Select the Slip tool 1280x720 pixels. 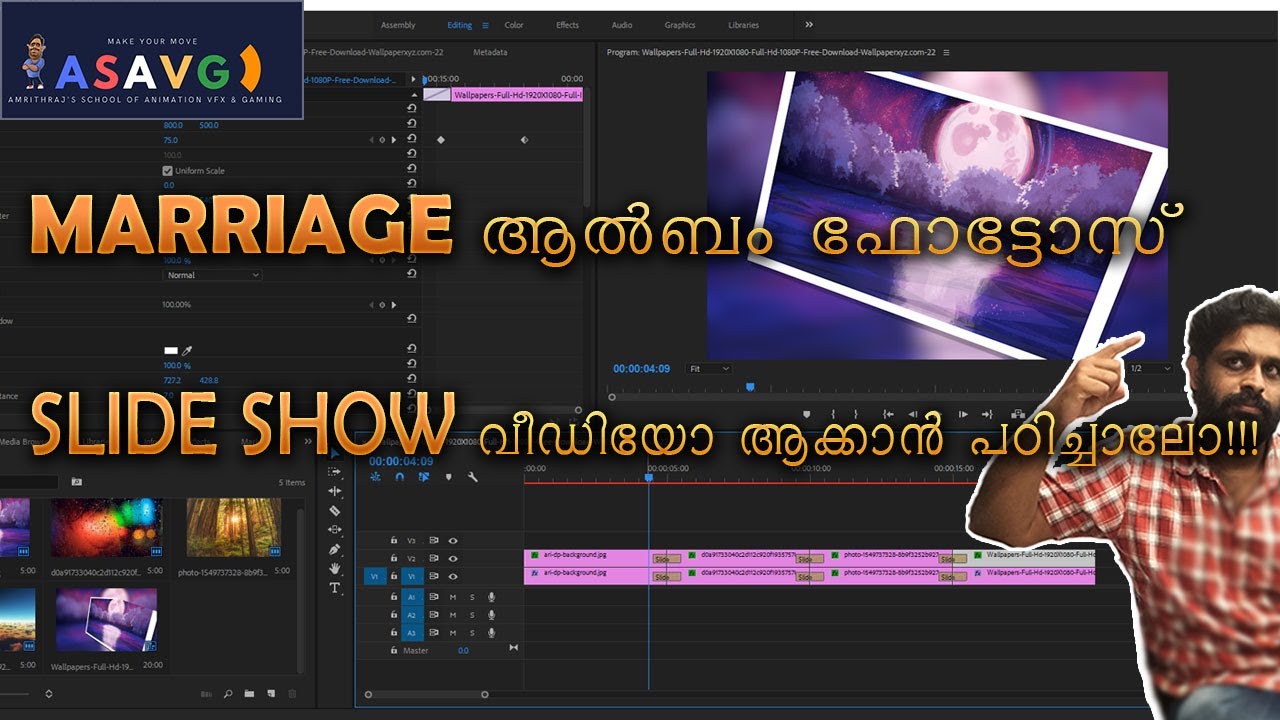[x=335, y=529]
